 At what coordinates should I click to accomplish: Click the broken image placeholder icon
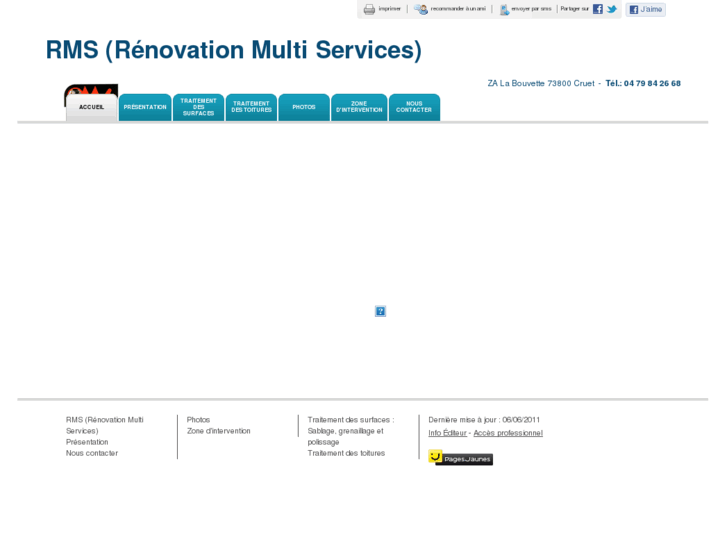click(x=380, y=311)
